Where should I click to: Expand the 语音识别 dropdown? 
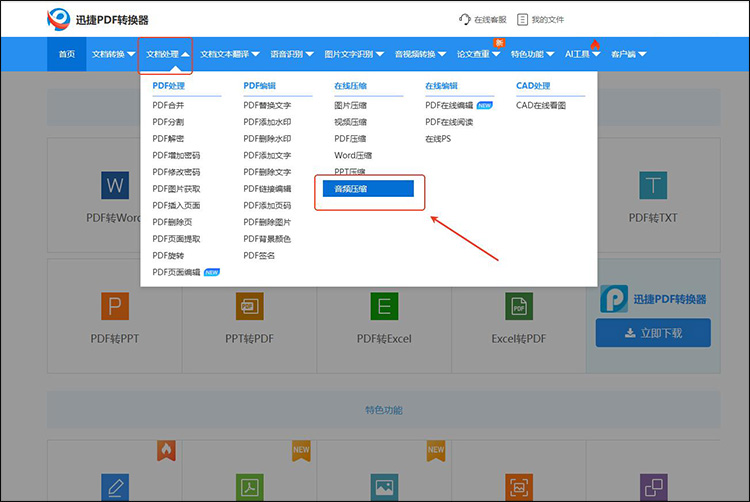click(291, 54)
